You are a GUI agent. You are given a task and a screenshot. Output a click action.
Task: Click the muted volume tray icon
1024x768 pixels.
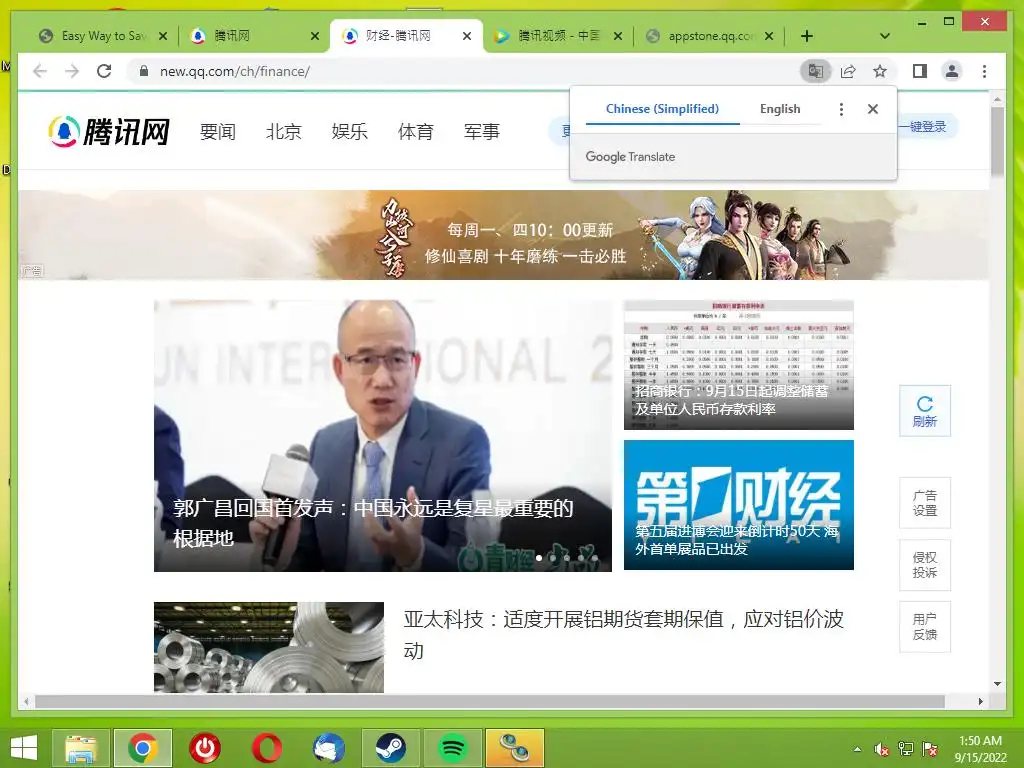click(882, 749)
